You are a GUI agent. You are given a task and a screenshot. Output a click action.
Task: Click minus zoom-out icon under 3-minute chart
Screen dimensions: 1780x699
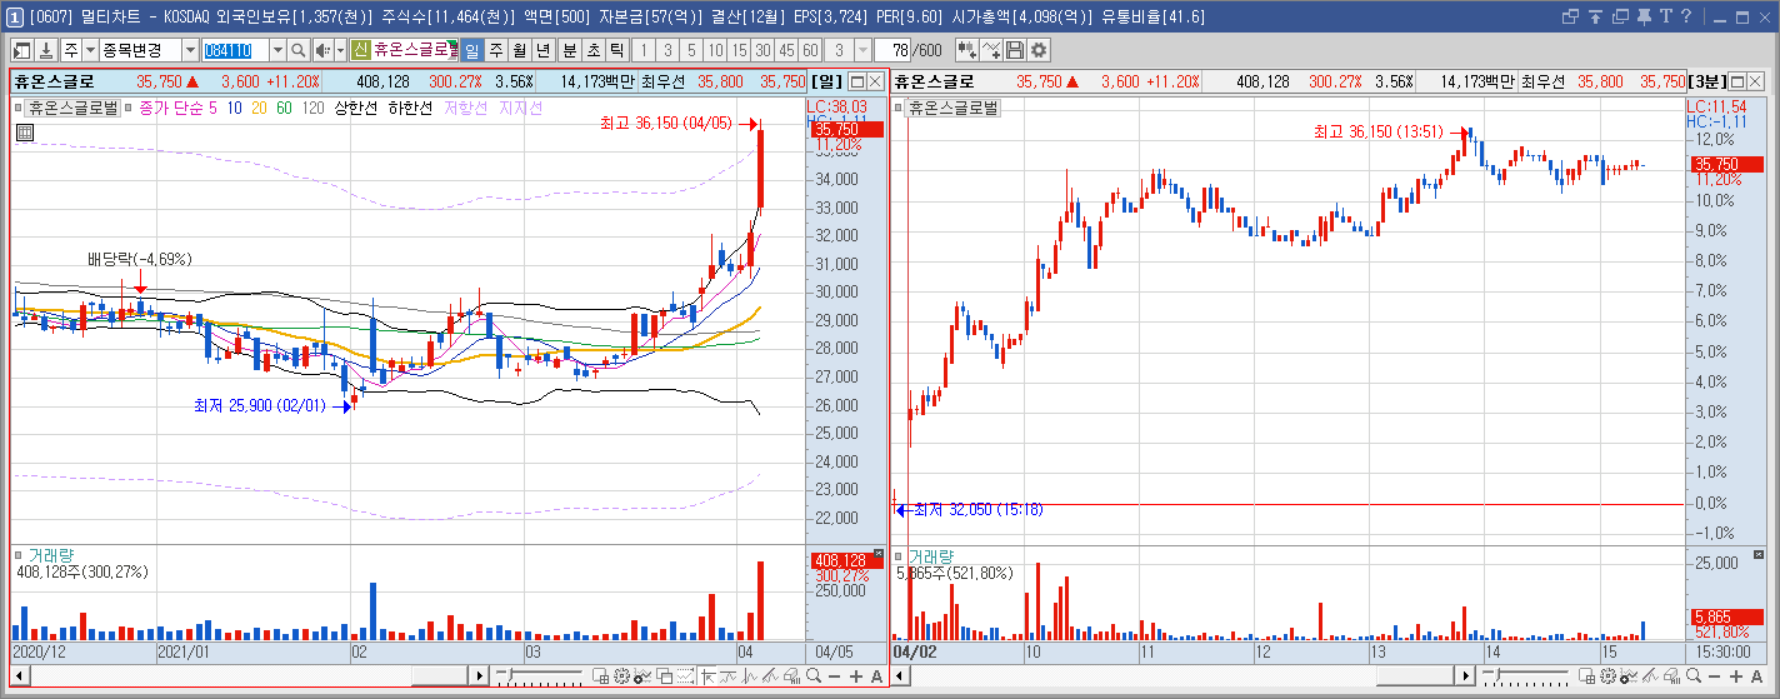(1714, 677)
